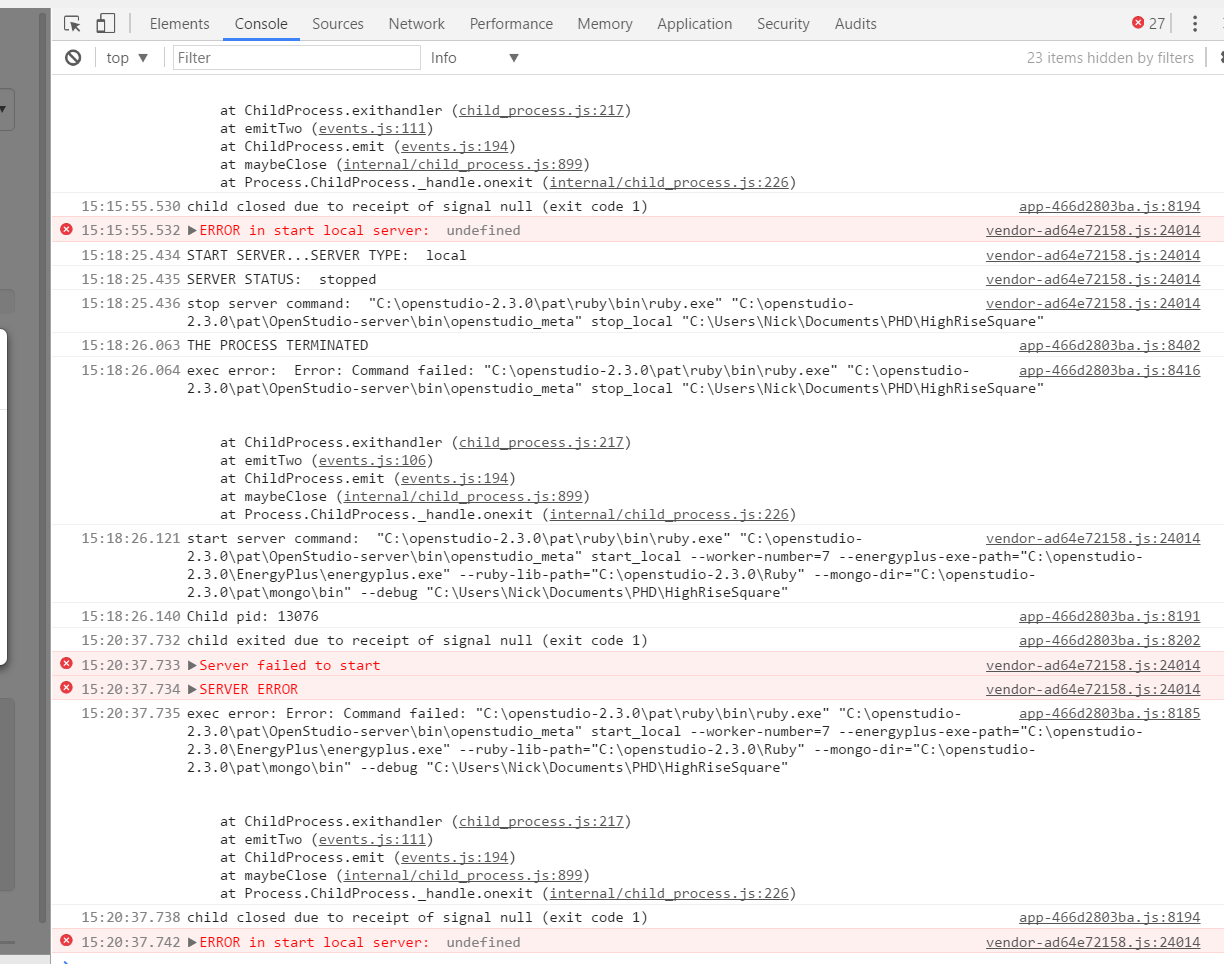Click inside the Filter input field

[296, 57]
